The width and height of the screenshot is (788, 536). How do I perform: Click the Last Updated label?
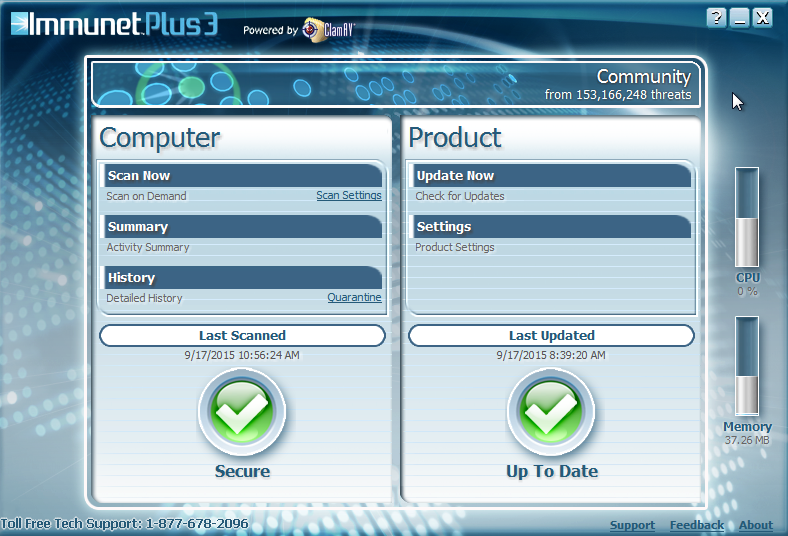pos(551,336)
